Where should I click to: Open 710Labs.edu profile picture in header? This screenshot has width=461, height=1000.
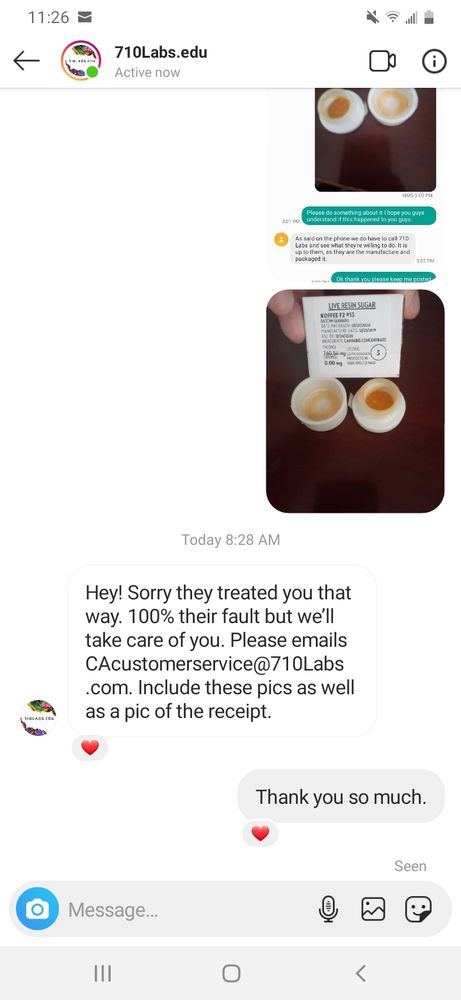(80, 61)
